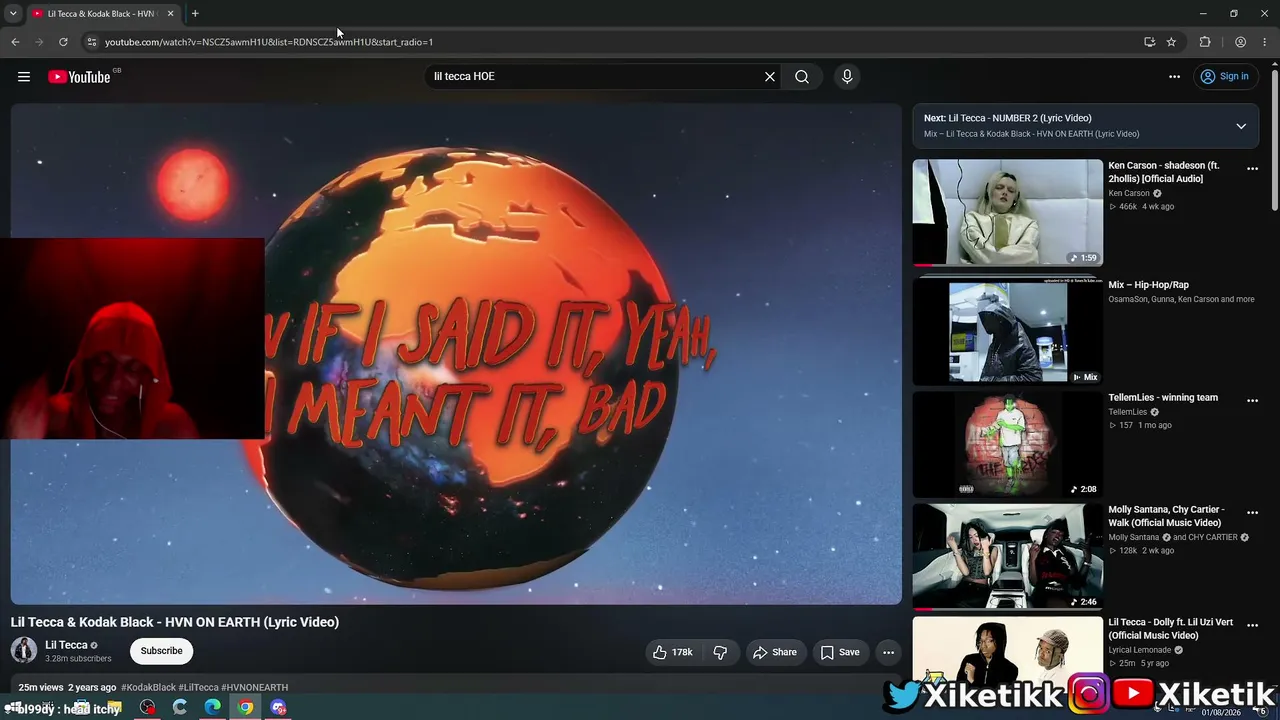
Task: Open the Lil Tecca channel avatar
Action: tap(24, 651)
